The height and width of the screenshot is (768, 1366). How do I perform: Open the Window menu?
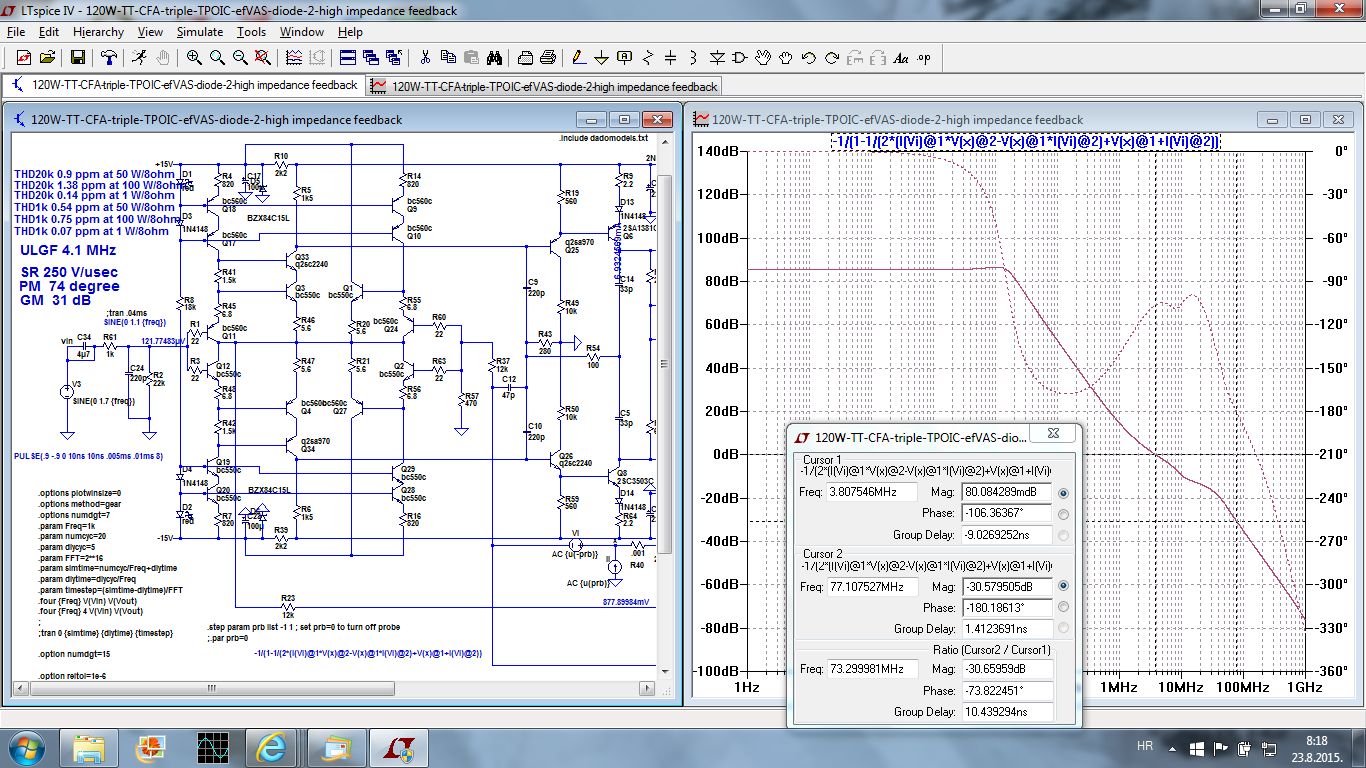[301, 32]
